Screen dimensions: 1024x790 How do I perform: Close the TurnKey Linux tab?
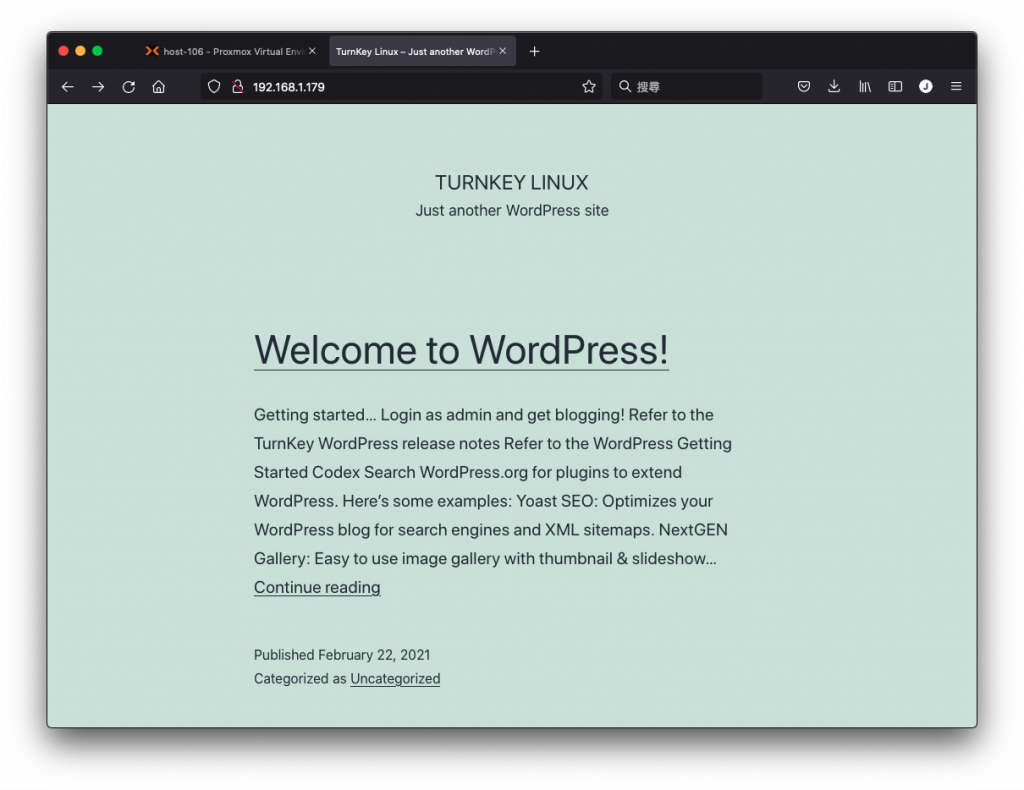tap(502, 51)
